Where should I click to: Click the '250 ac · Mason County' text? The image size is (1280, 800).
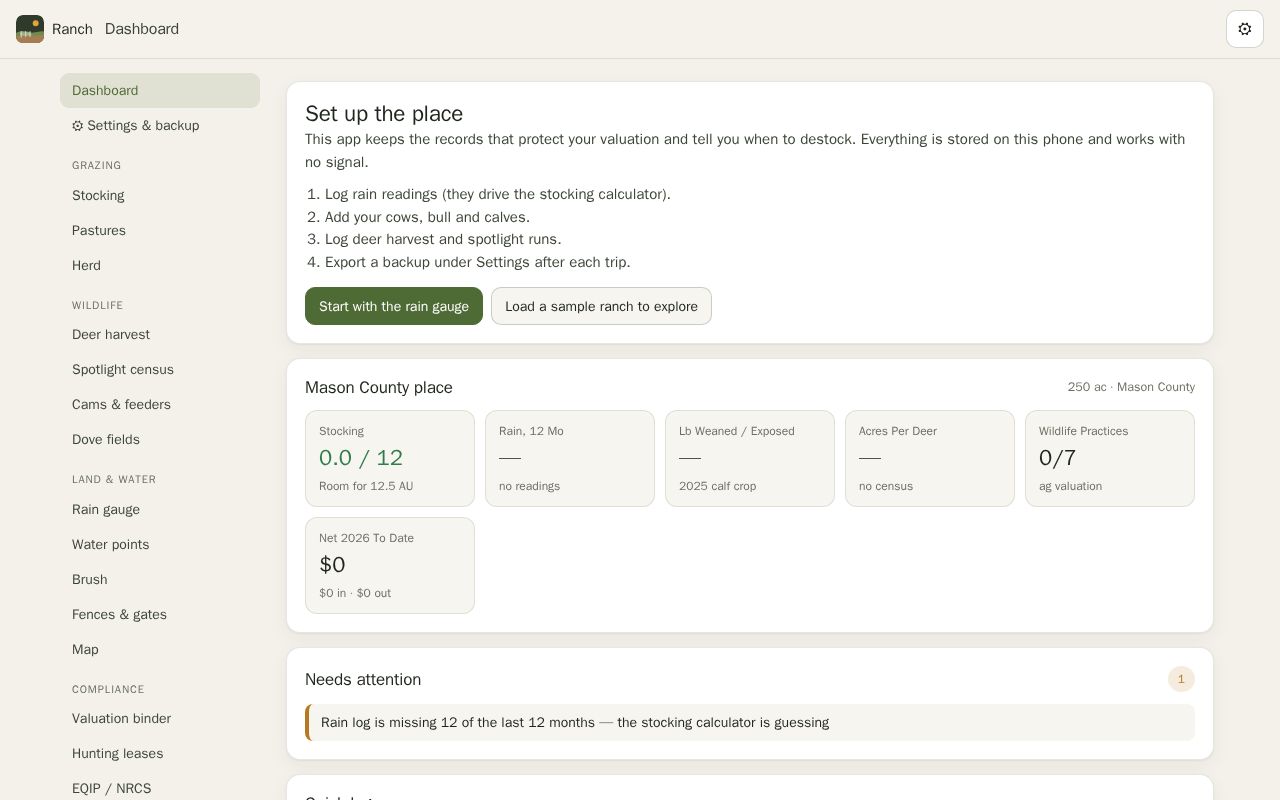tap(1131, 387)
